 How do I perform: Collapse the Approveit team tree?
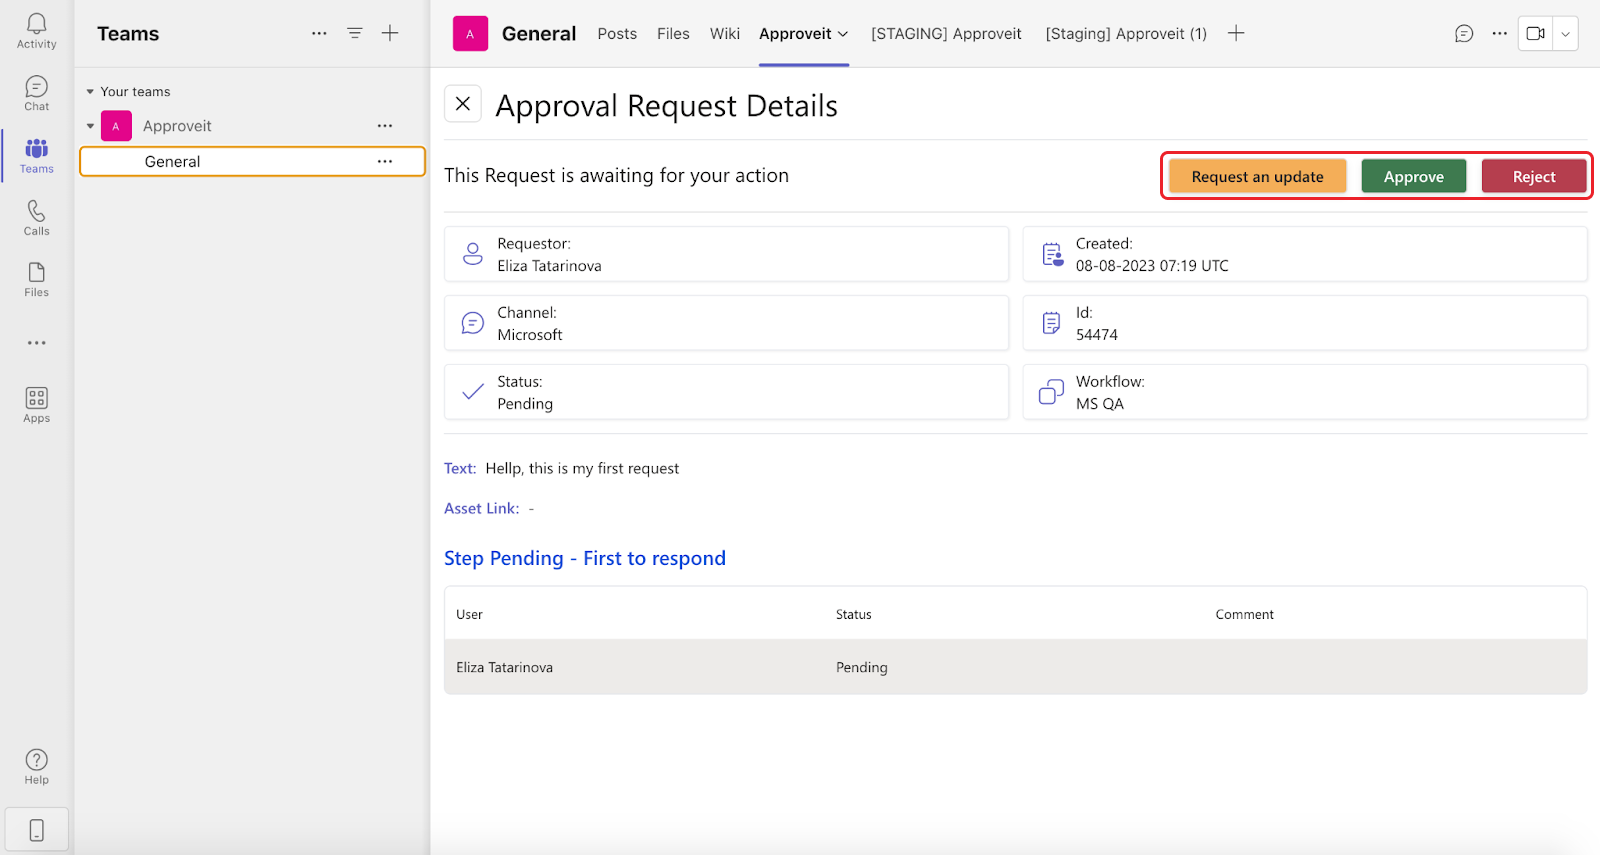(90, 126)
